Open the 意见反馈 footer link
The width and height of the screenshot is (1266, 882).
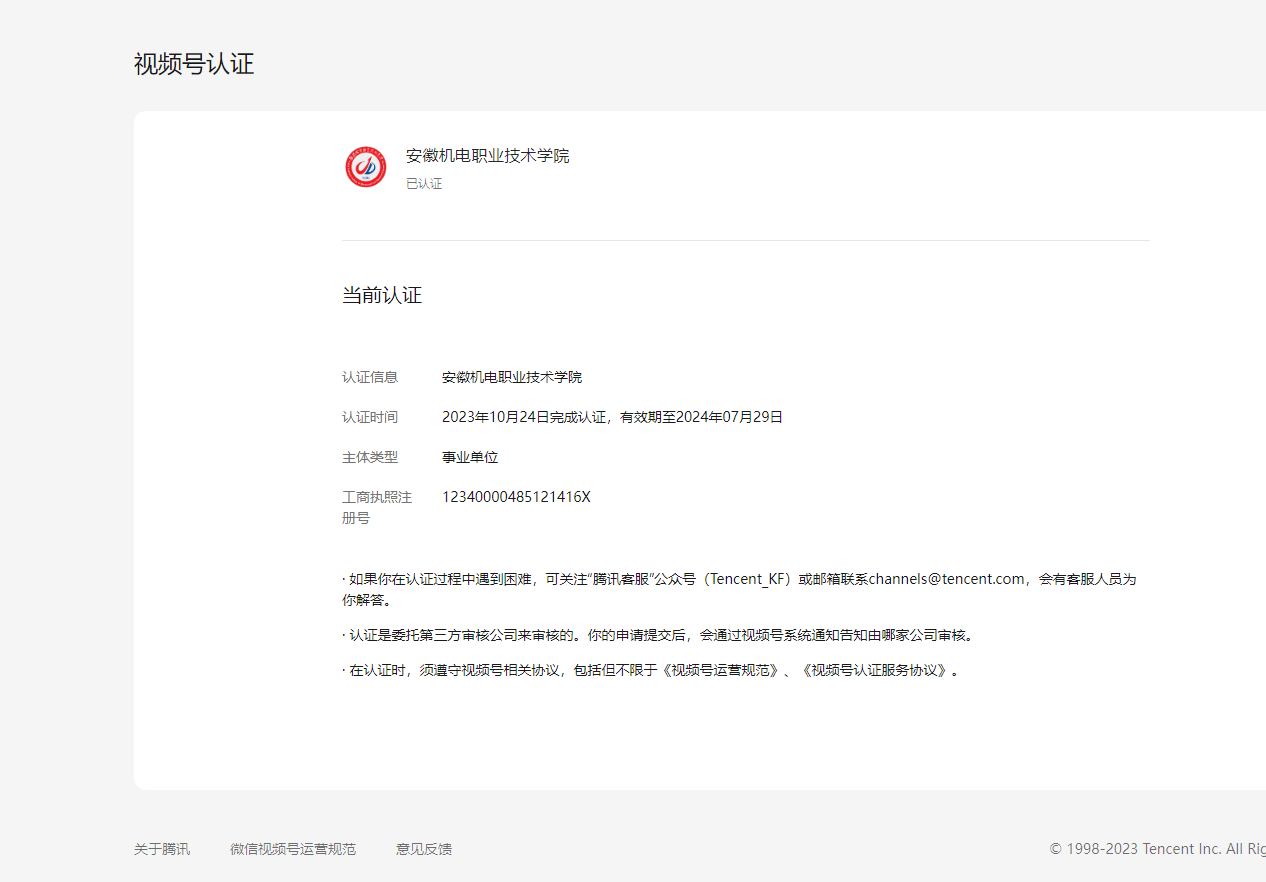click(x=424, y=849)
